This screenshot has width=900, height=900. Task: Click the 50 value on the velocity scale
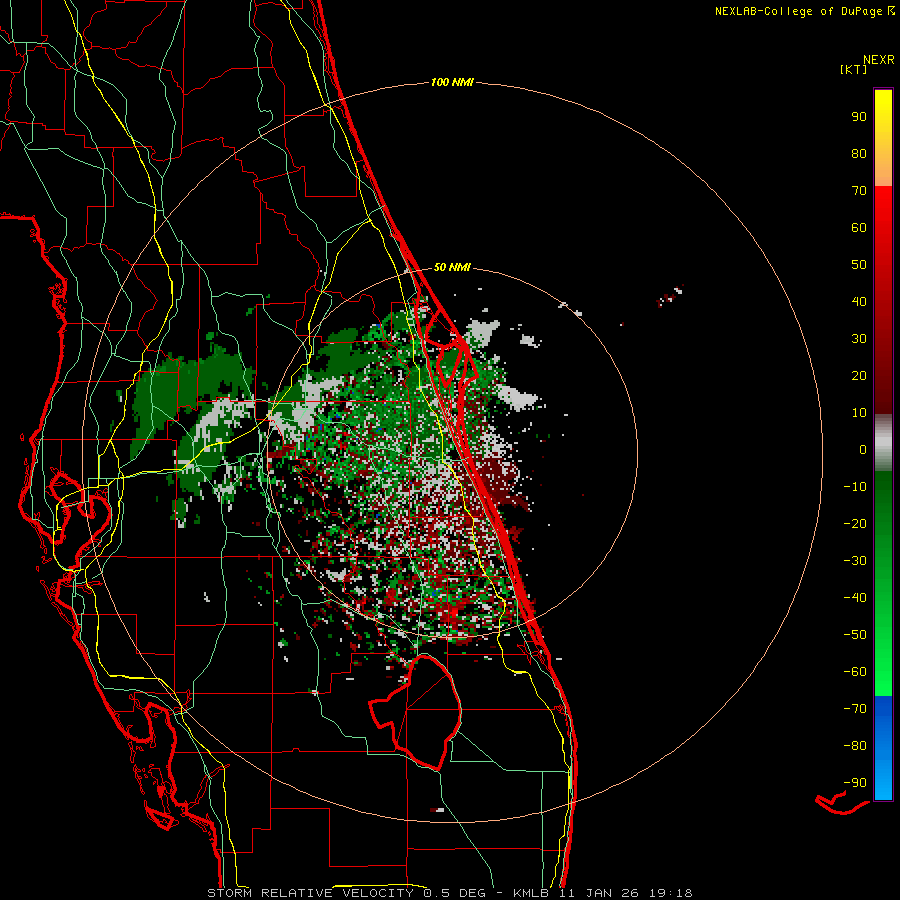[x=859, y=265]
